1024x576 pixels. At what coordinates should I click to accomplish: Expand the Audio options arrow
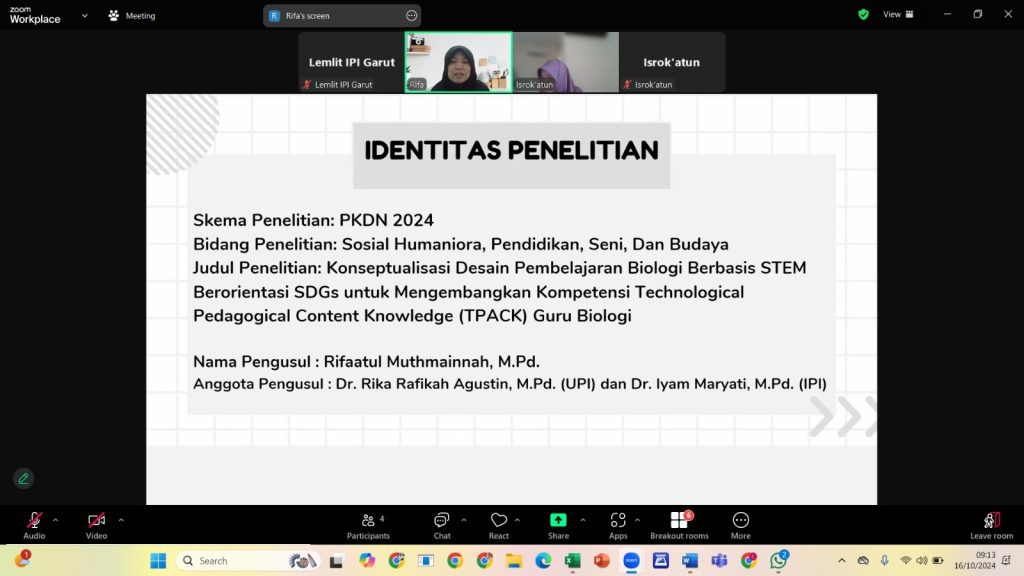(x=56, y=520)
